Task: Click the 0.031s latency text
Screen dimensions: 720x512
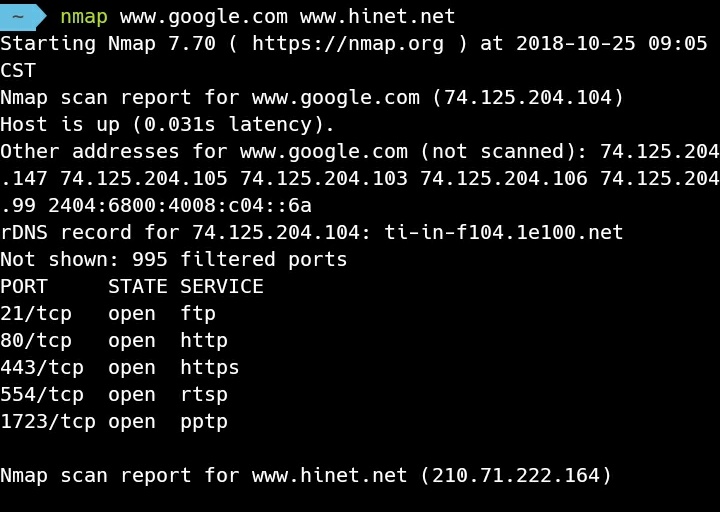Action: [x=179, y=124]
